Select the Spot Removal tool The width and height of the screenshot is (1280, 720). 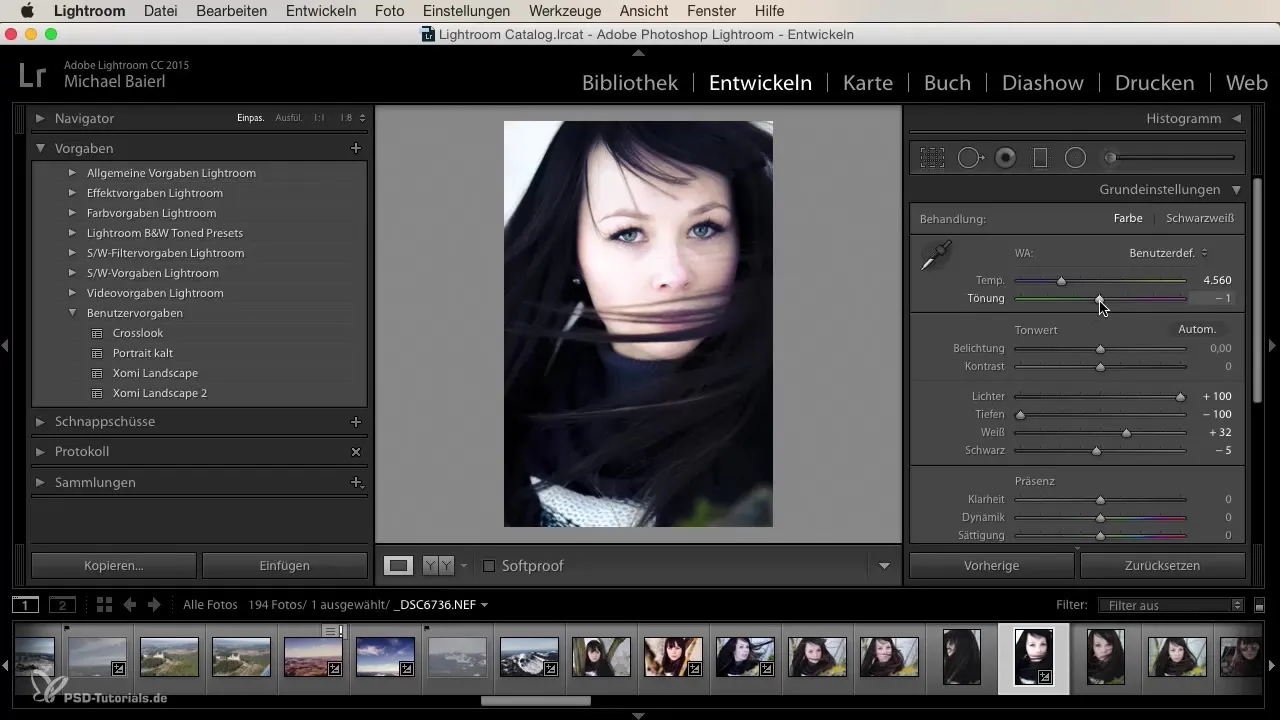pyautogui.click(x=970, y=158)
